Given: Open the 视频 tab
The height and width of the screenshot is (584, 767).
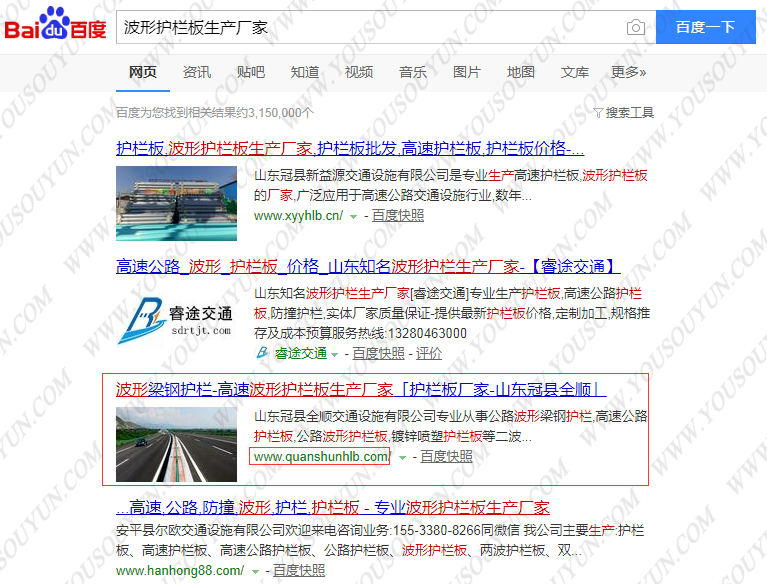Looking at the screenshot, I should click(x=359, y=72).
